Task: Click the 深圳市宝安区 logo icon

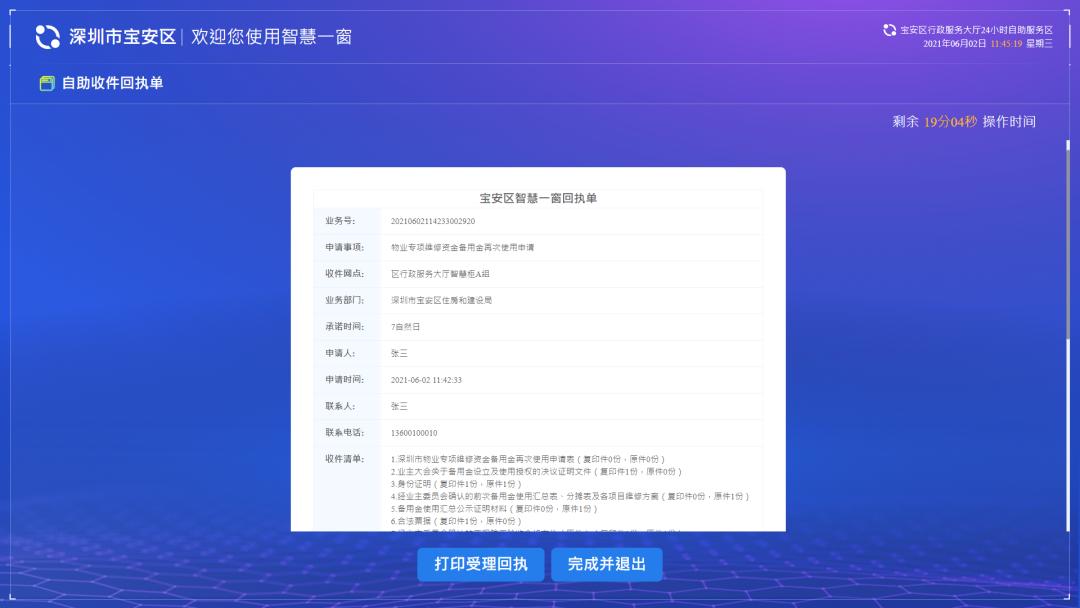Action: point(48,37)
